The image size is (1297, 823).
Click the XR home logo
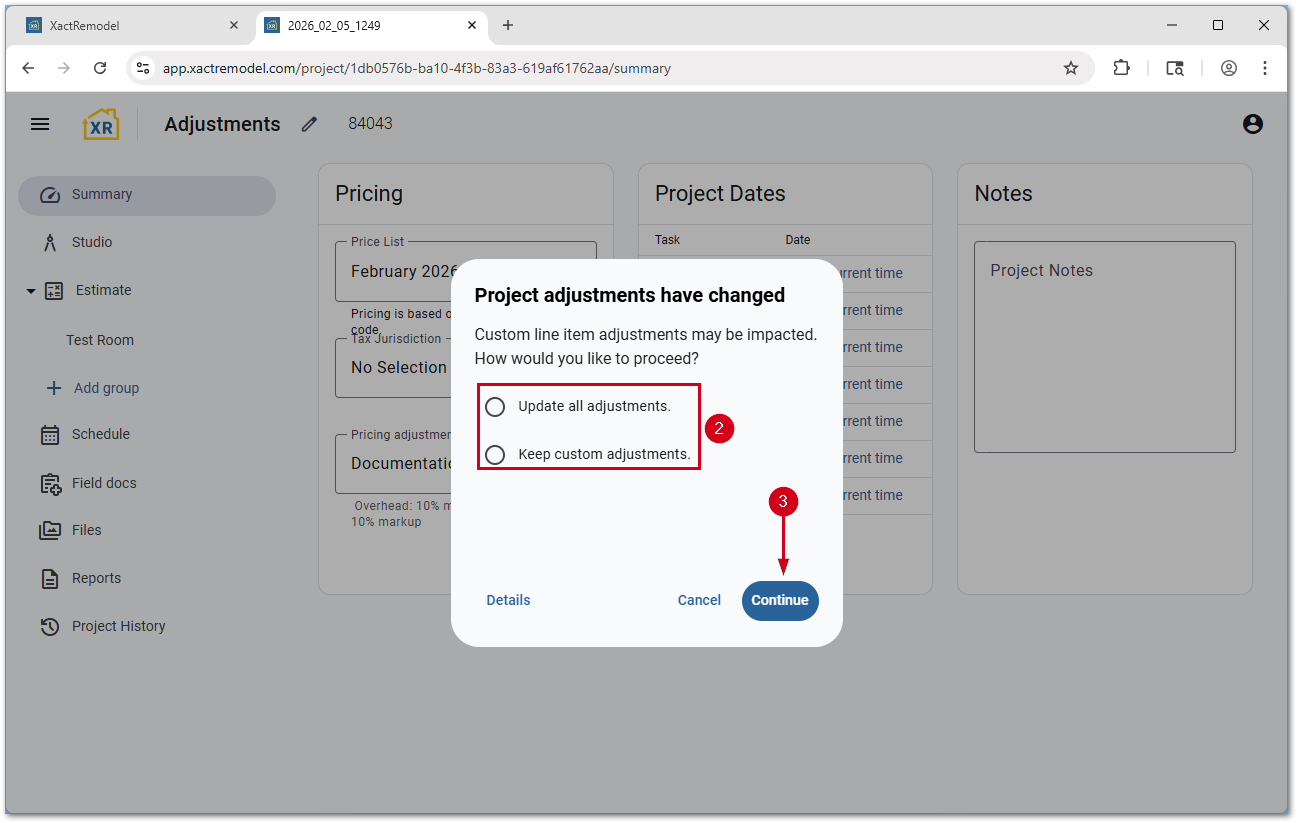[100, 123]
